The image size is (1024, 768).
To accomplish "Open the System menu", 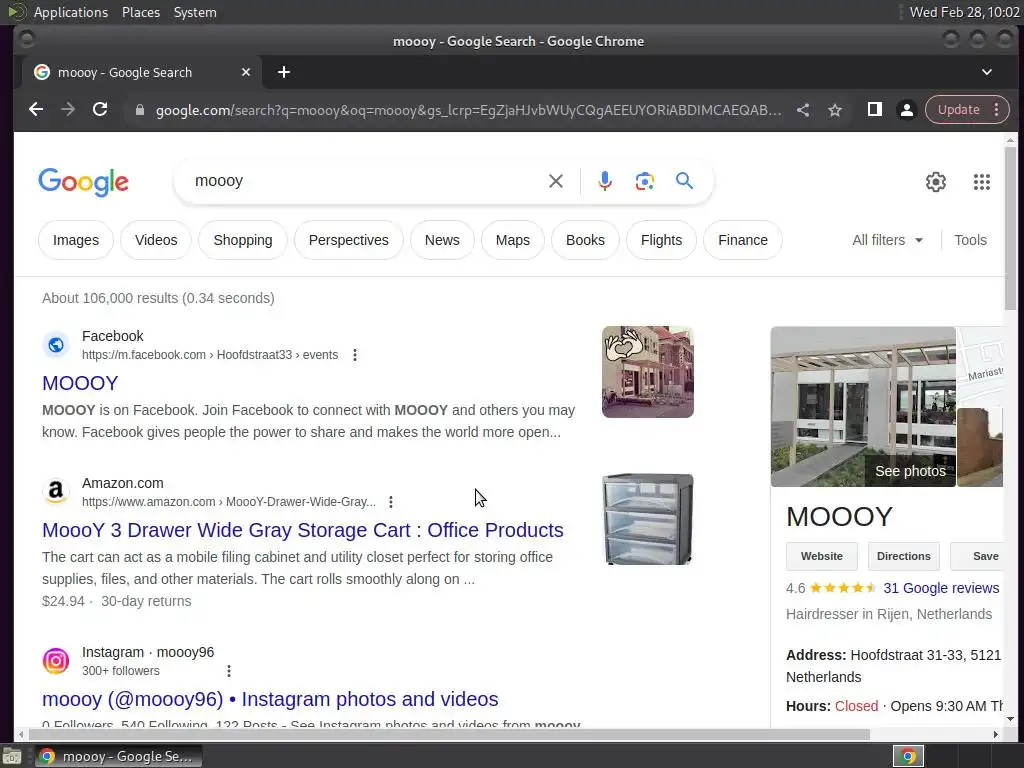I will (195, 12).
